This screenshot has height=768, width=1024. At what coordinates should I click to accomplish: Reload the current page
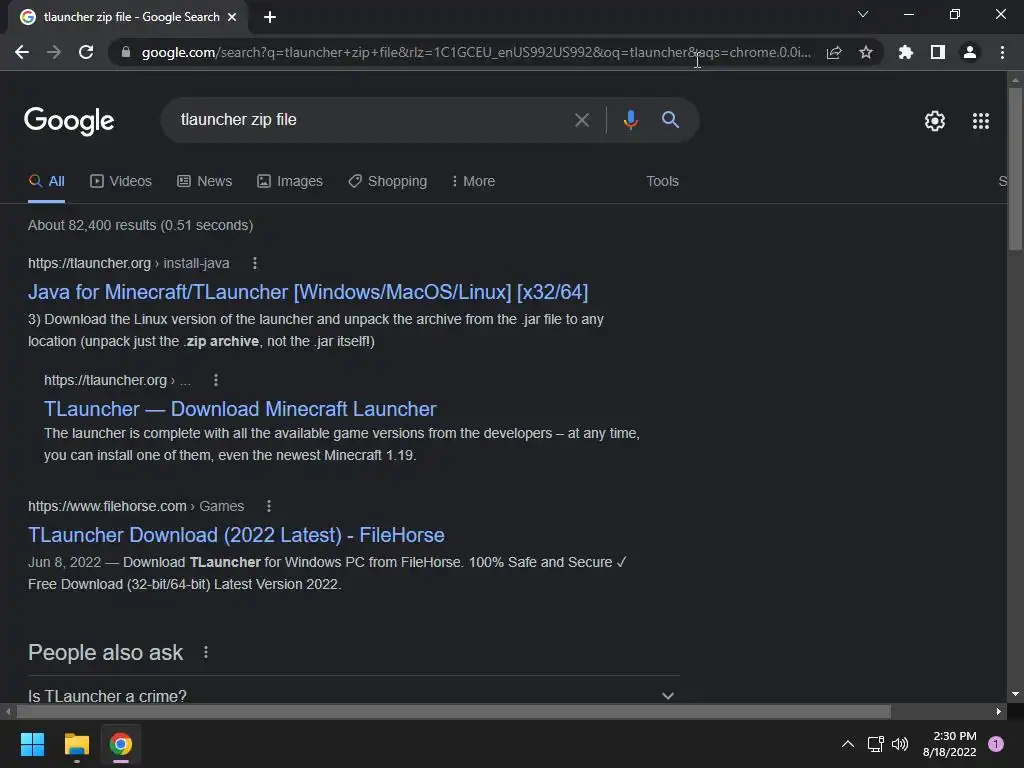86,52
